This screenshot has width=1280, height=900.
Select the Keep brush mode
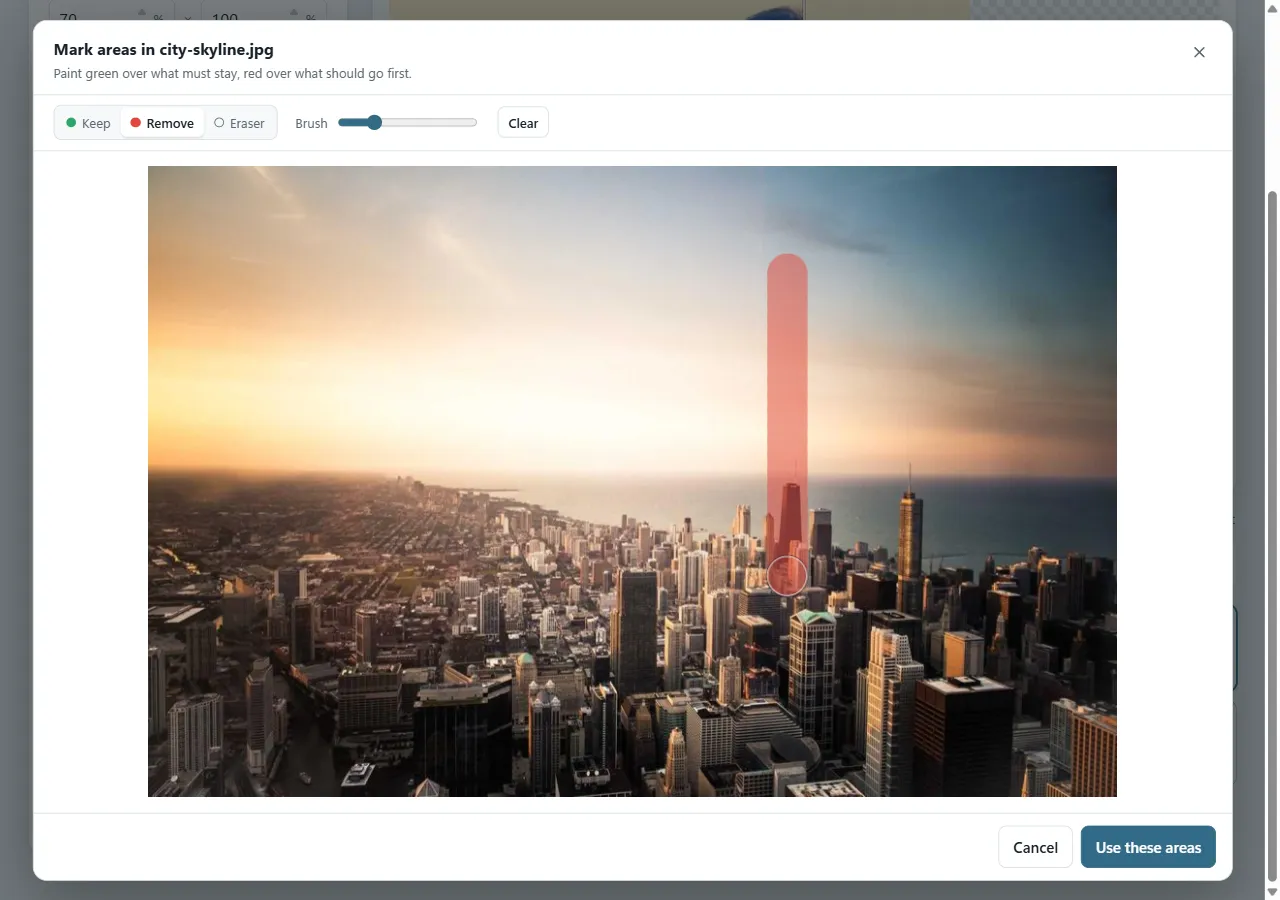click(x=88, y=123)
